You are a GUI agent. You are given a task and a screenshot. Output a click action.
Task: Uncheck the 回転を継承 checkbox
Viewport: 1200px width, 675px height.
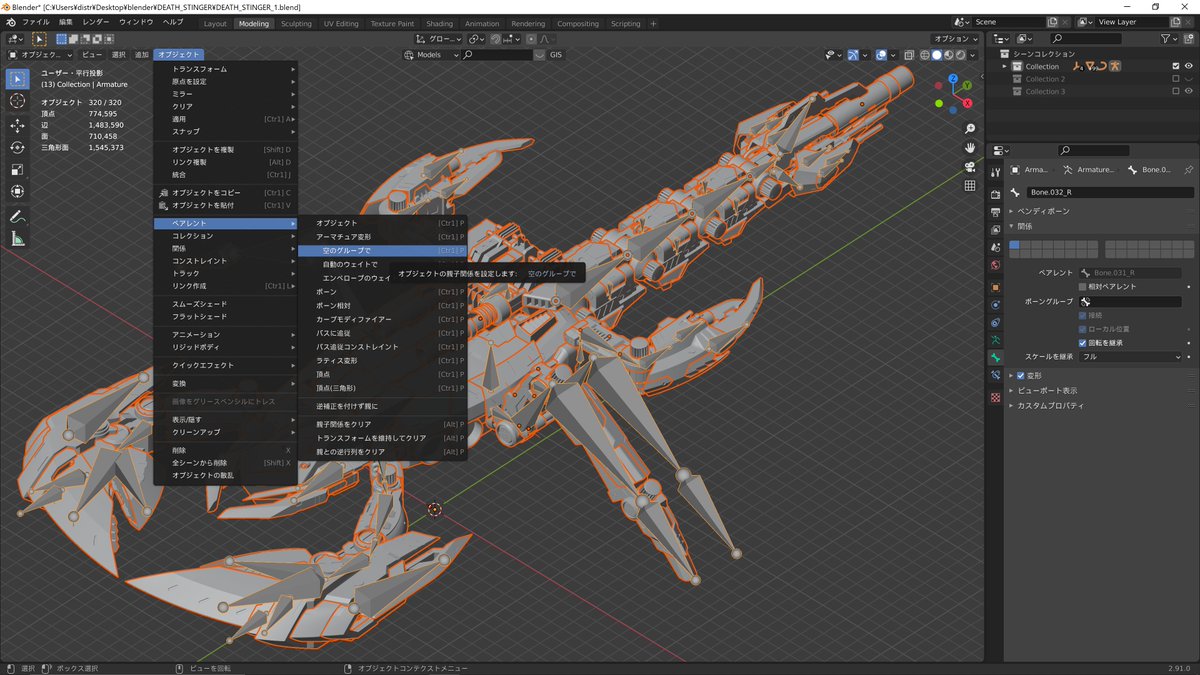click(1083, 343)
